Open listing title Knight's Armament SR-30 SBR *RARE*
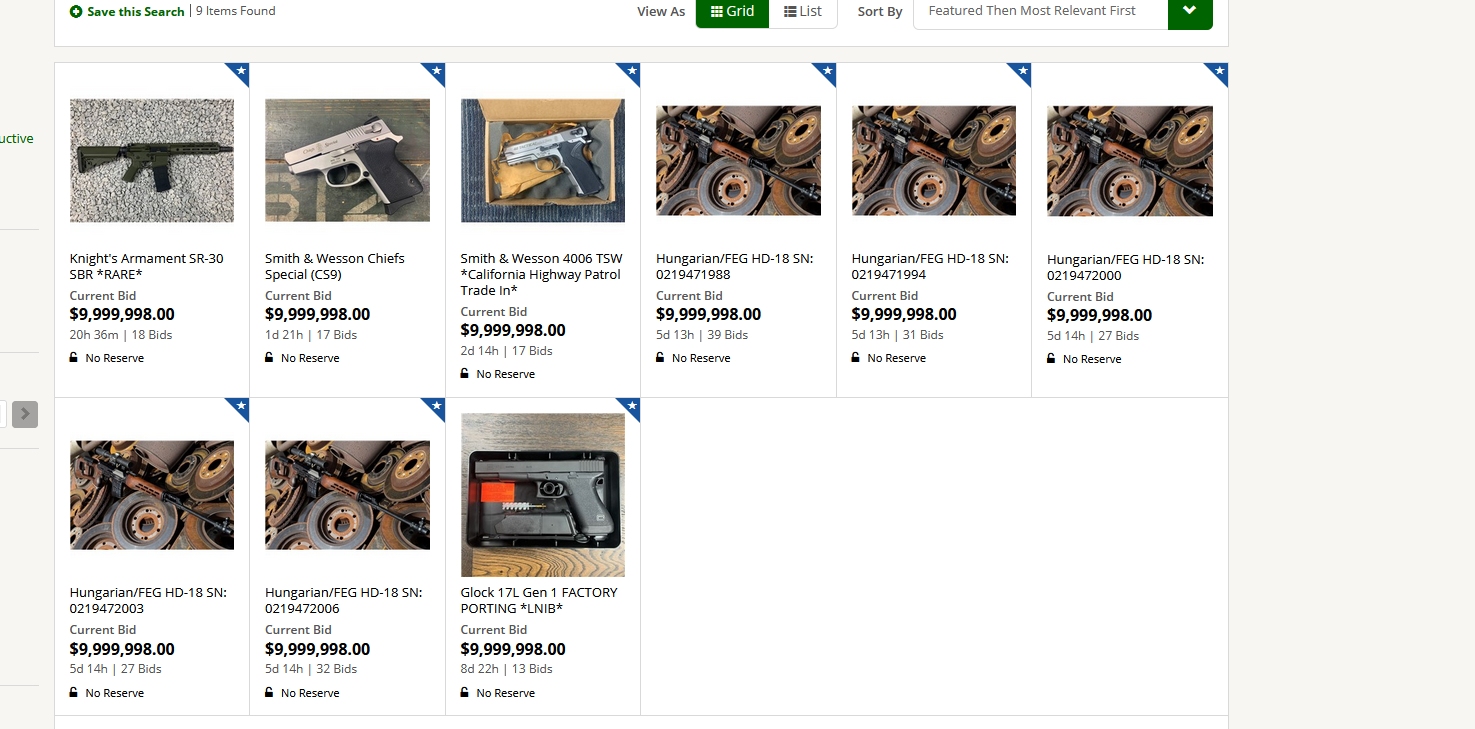Image resolution: width=1475 pixels, height=729 pixels. click(x=147, y=266)
